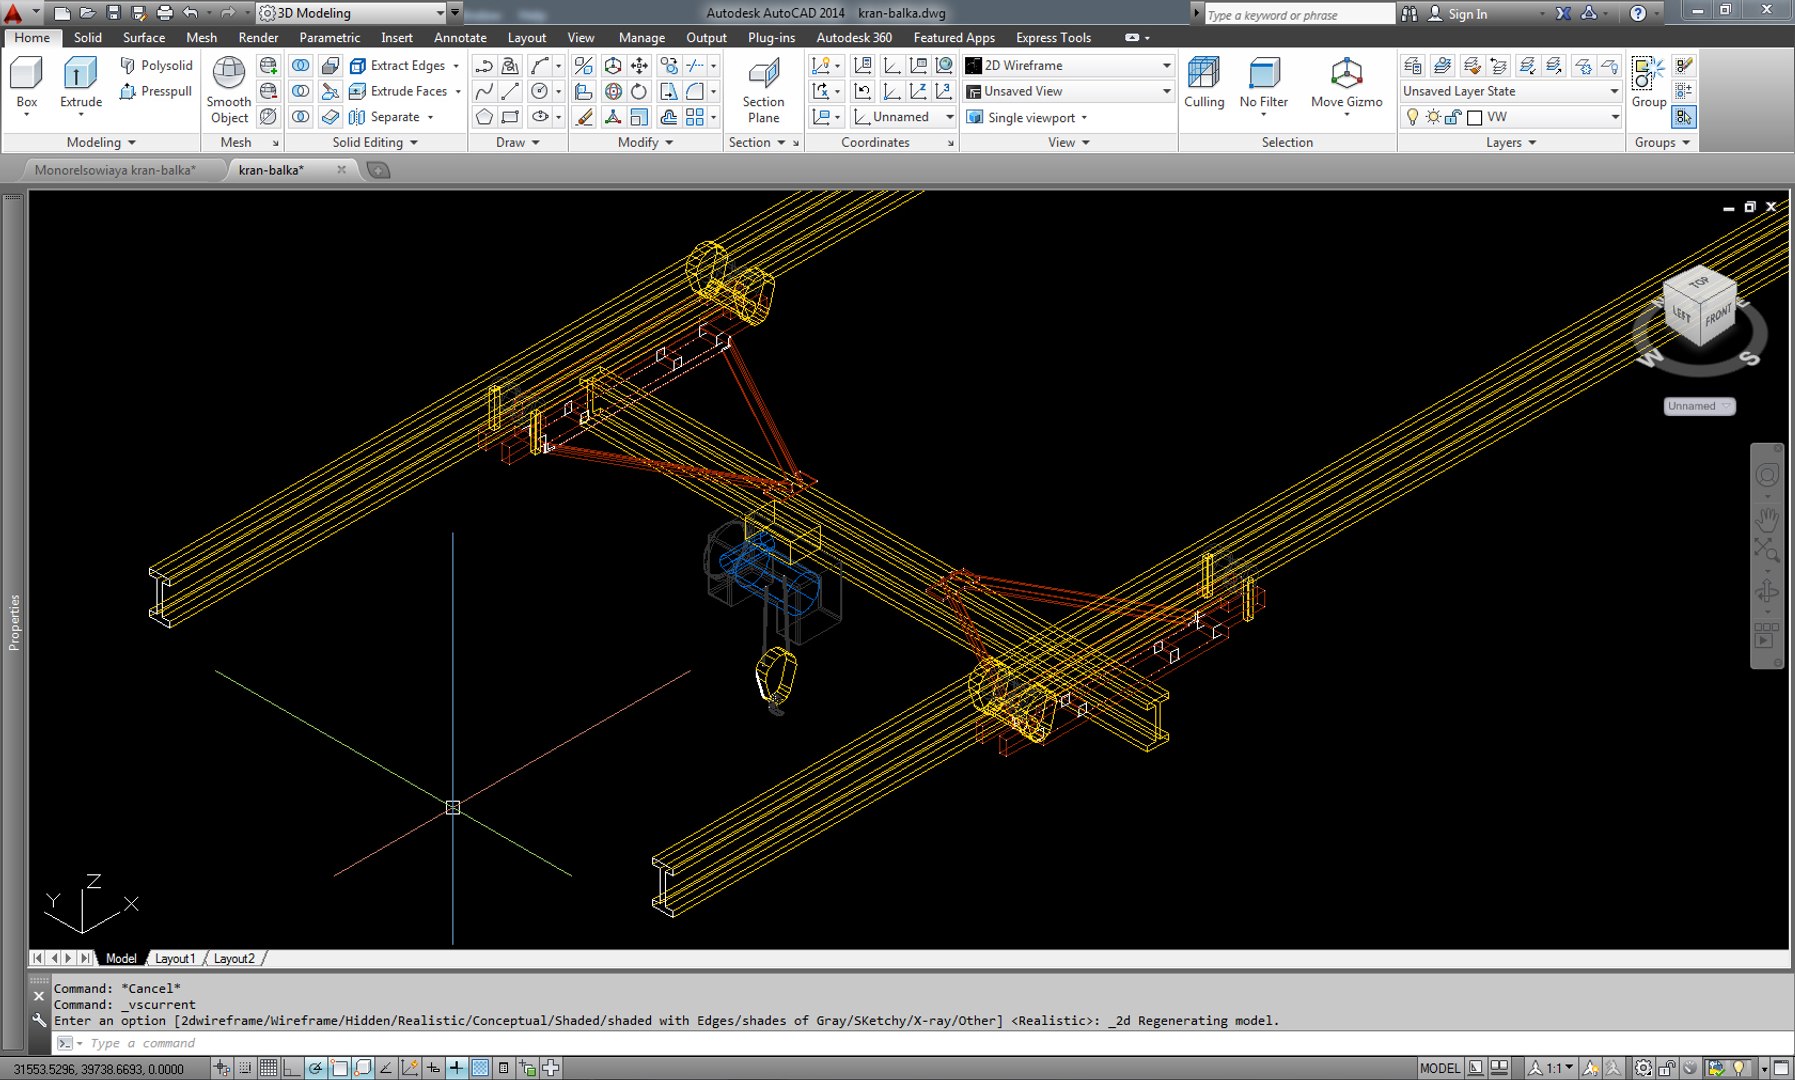
Task: Click the layer color swatch beside VW
Action: point(1474,117)
